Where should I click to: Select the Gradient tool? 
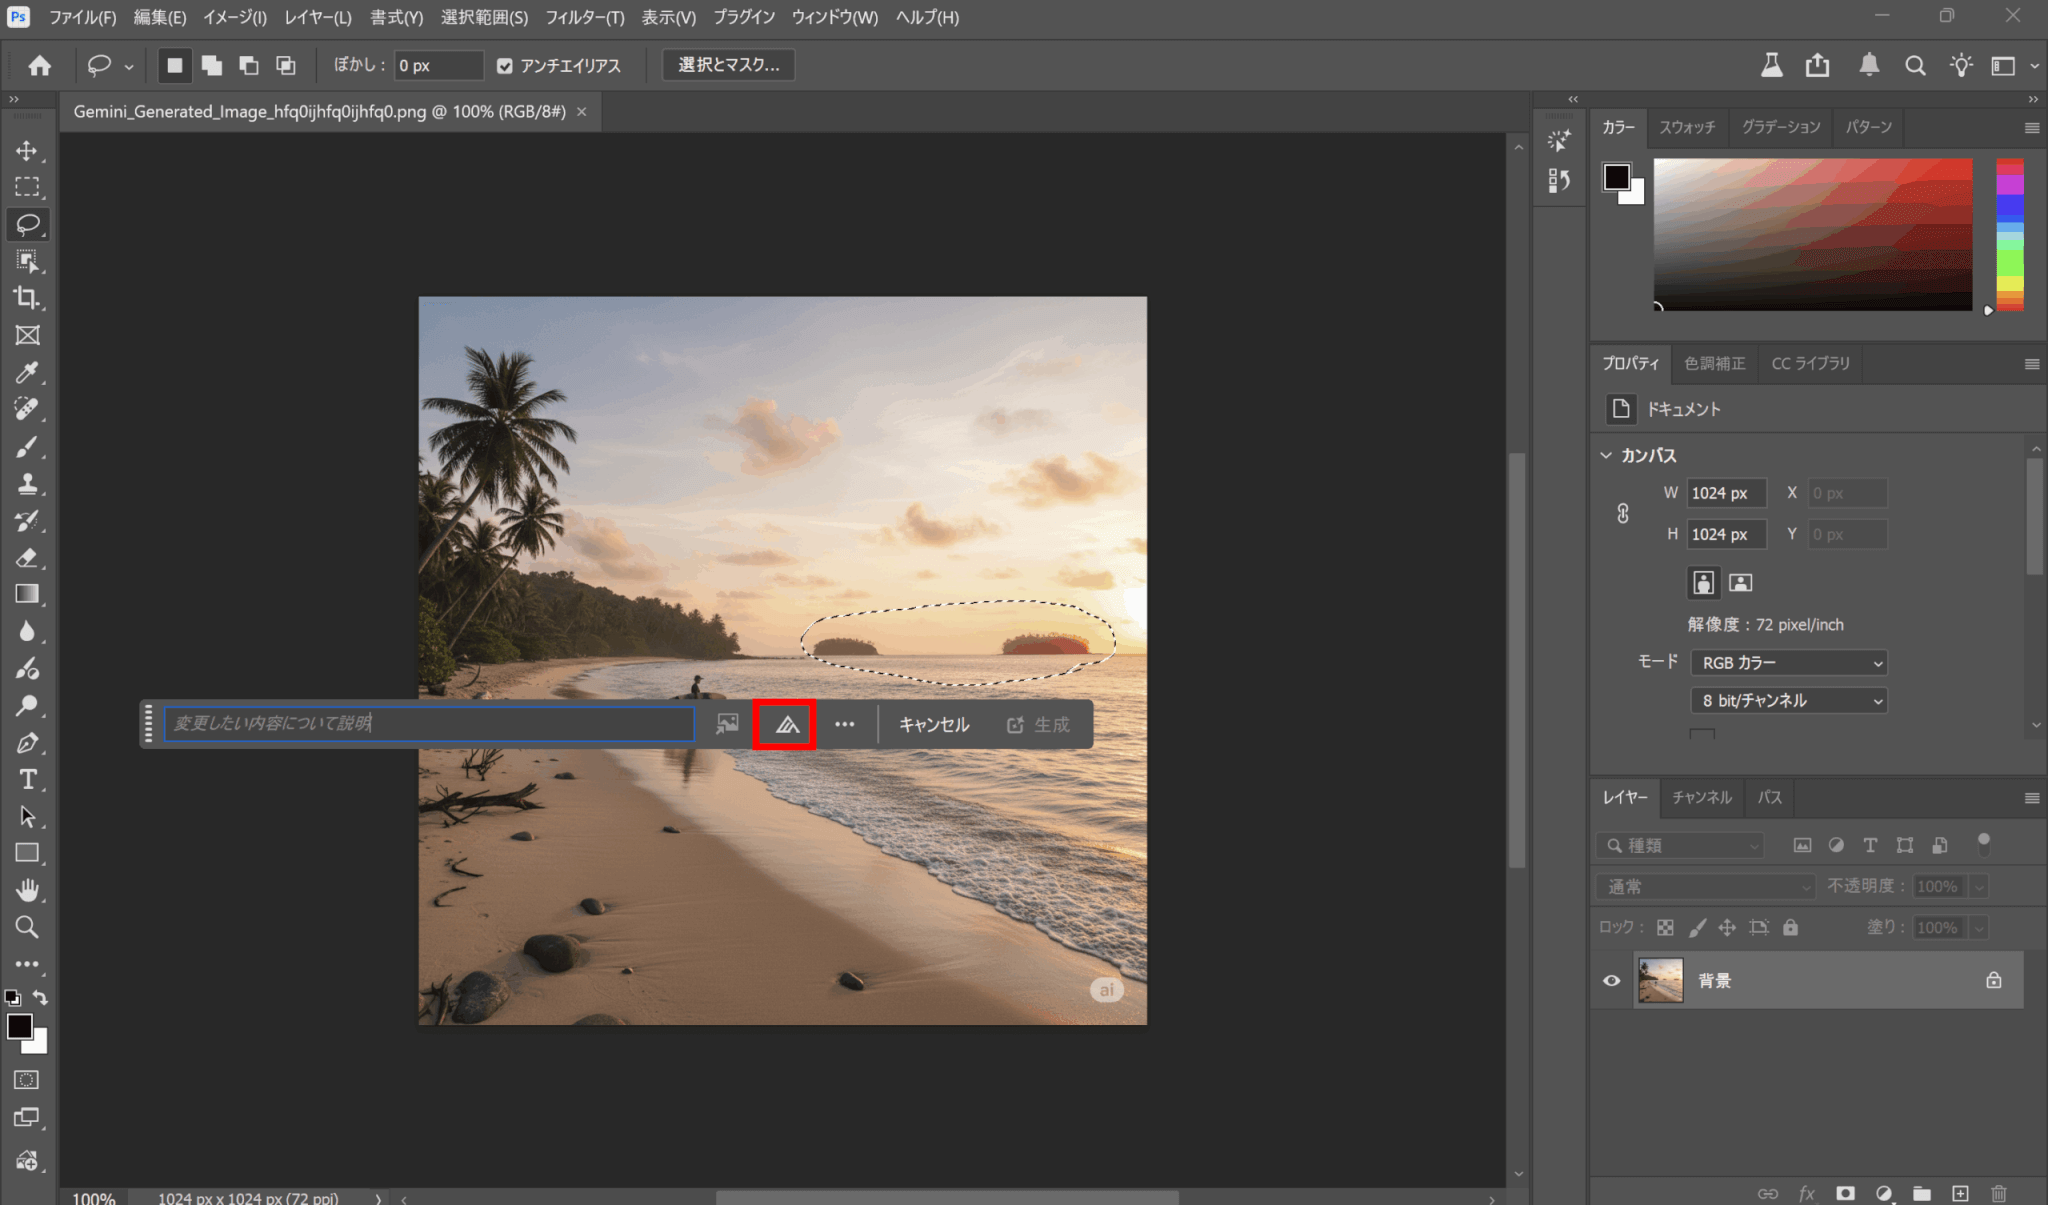tap(27, 594)
